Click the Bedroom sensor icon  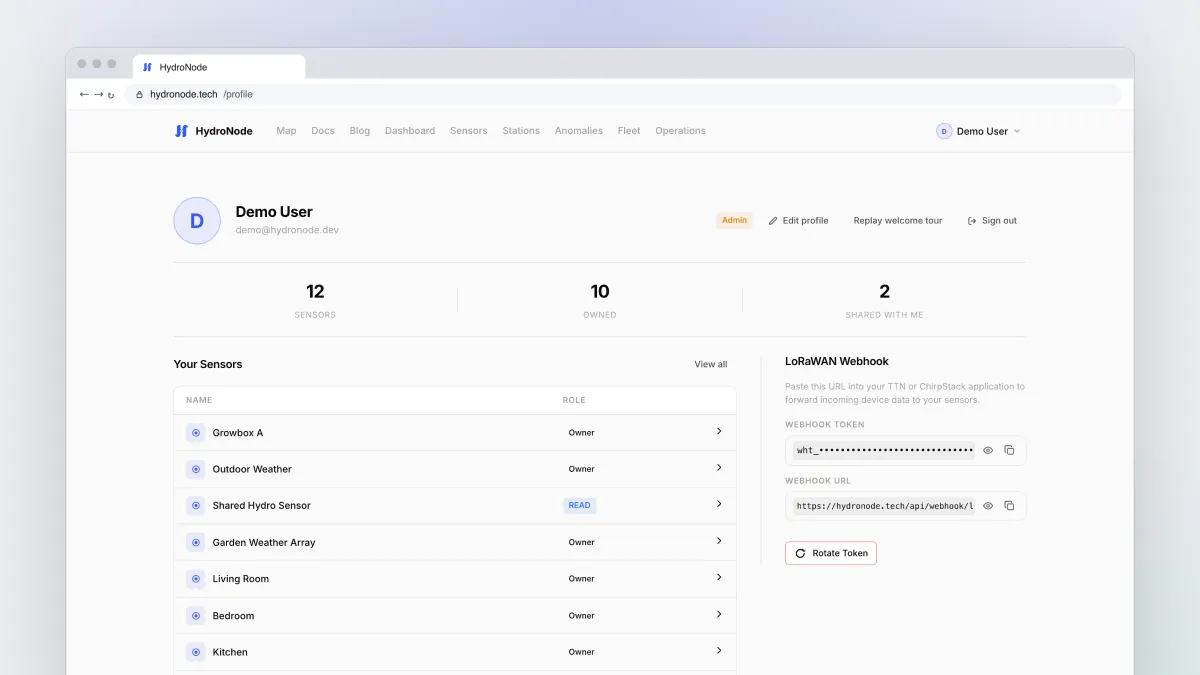point(195,616)
